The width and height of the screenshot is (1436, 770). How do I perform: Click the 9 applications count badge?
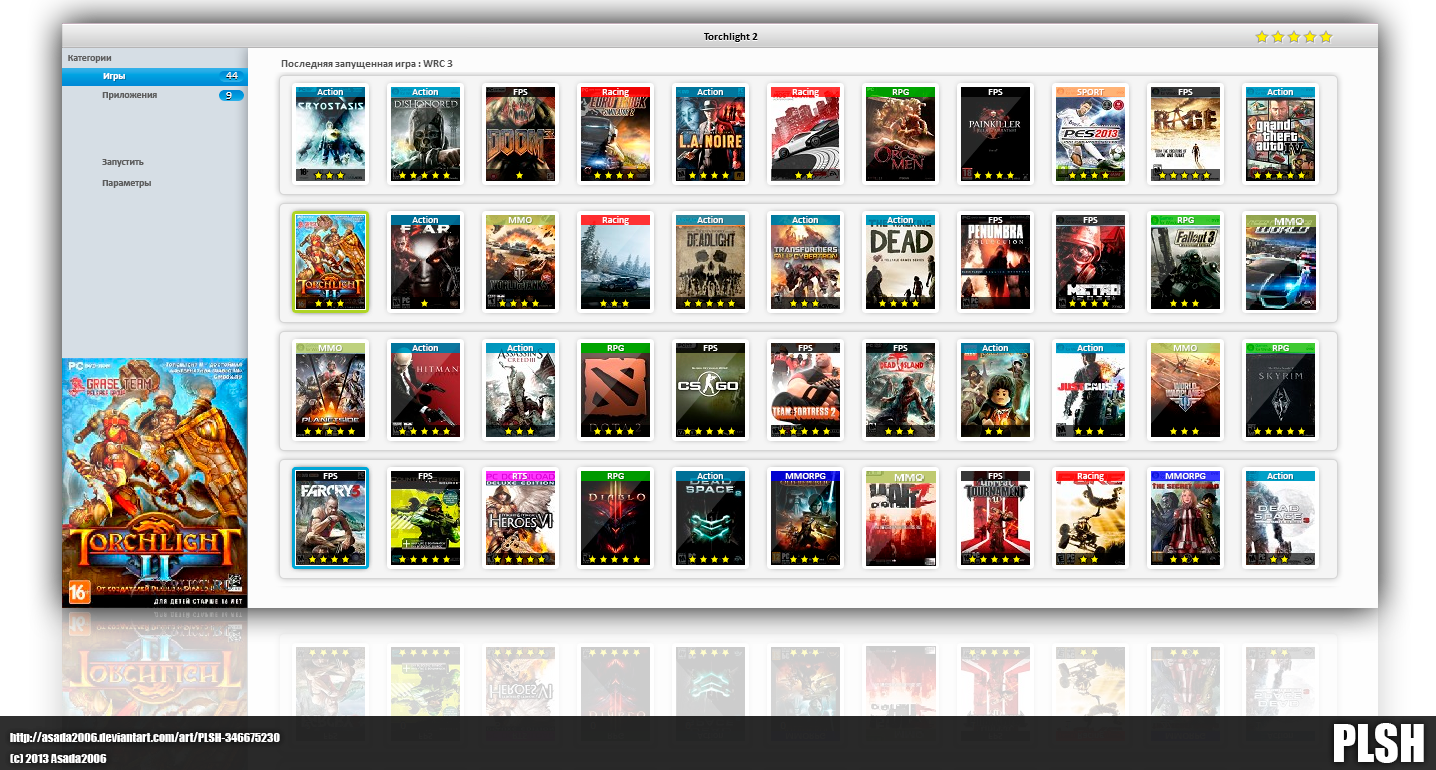click(232, 95)
